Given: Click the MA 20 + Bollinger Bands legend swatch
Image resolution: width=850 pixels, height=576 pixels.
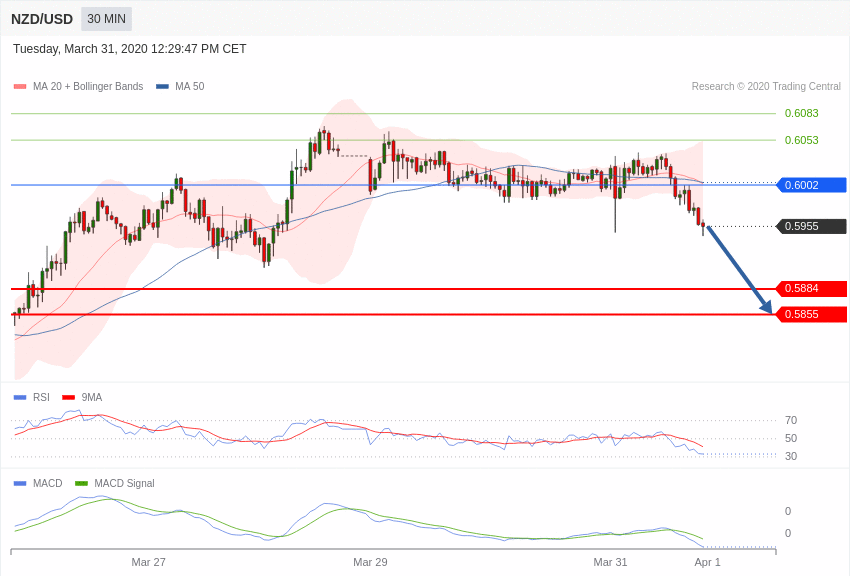Looking at the screenshot, I should (x=20, y=87).
